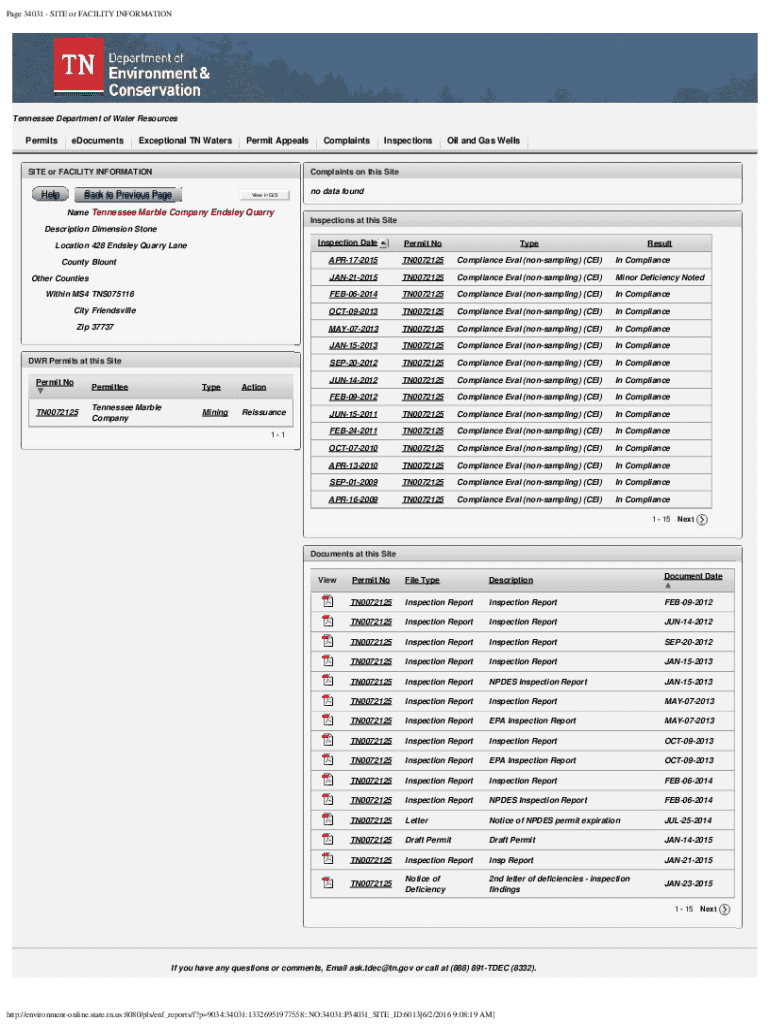Screen dimensions: 770x1024
Task: Click Back to Previous Page button
Action: 128,194
